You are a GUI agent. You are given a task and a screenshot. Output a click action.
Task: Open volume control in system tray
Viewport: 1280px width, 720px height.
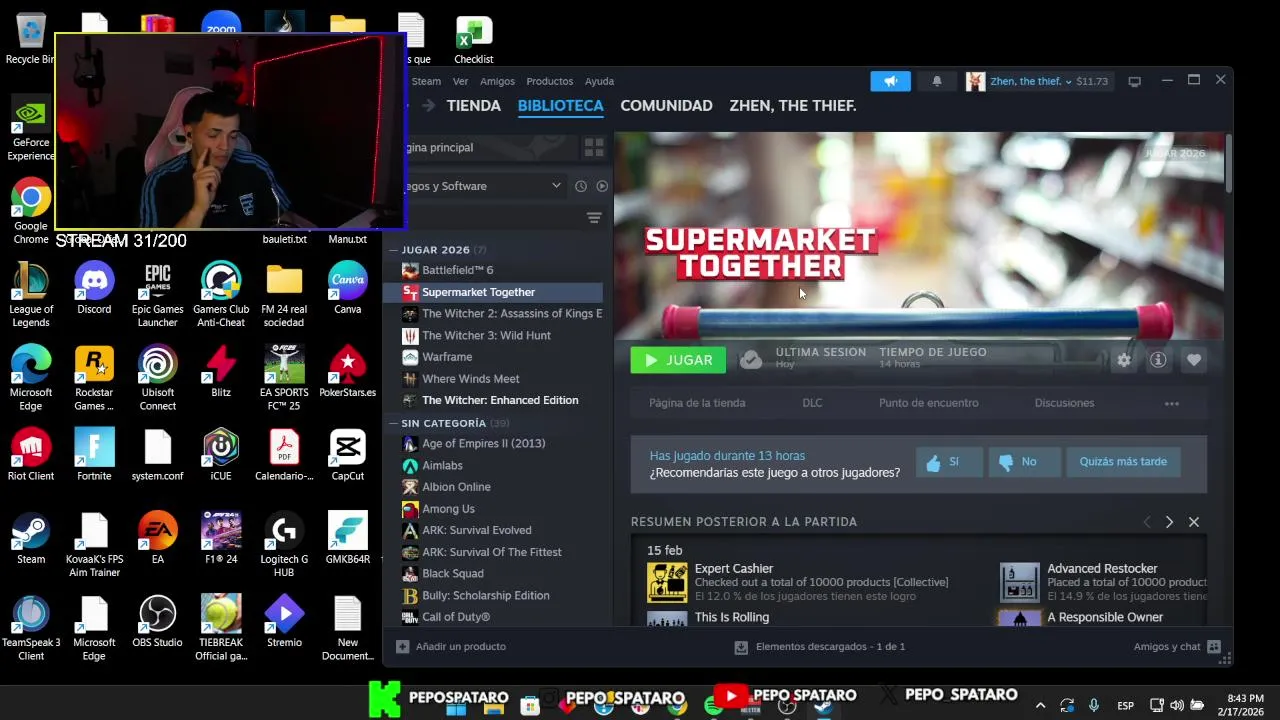point(1177,705)
